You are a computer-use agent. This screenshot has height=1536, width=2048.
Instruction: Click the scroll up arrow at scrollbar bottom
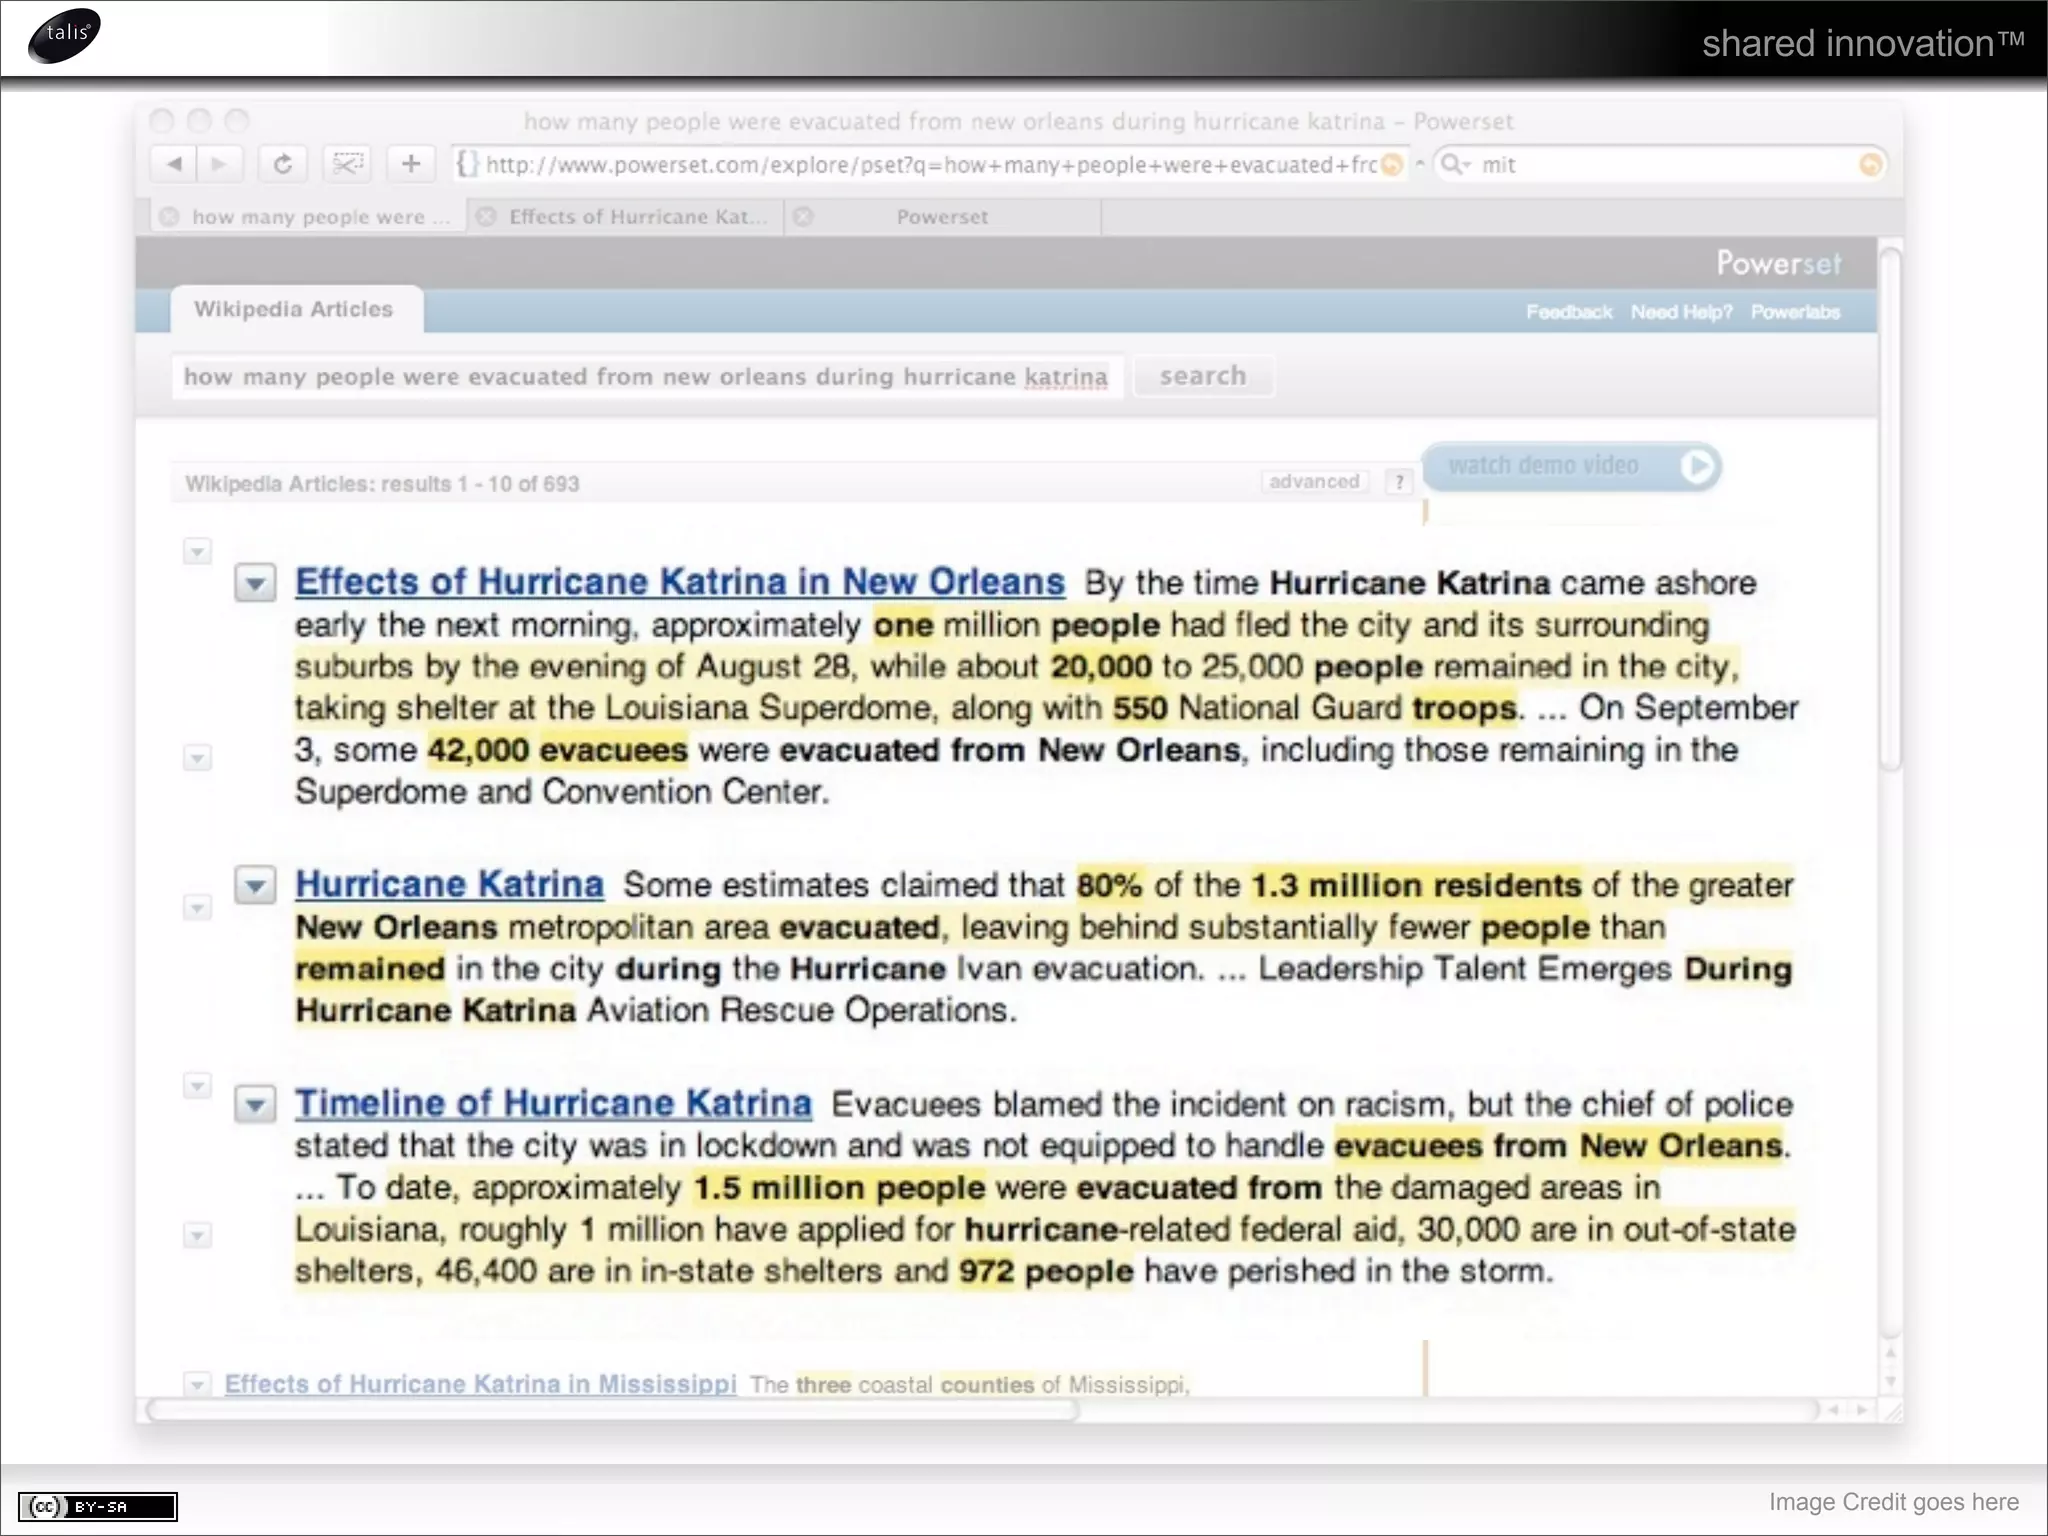(1890, 1353)
